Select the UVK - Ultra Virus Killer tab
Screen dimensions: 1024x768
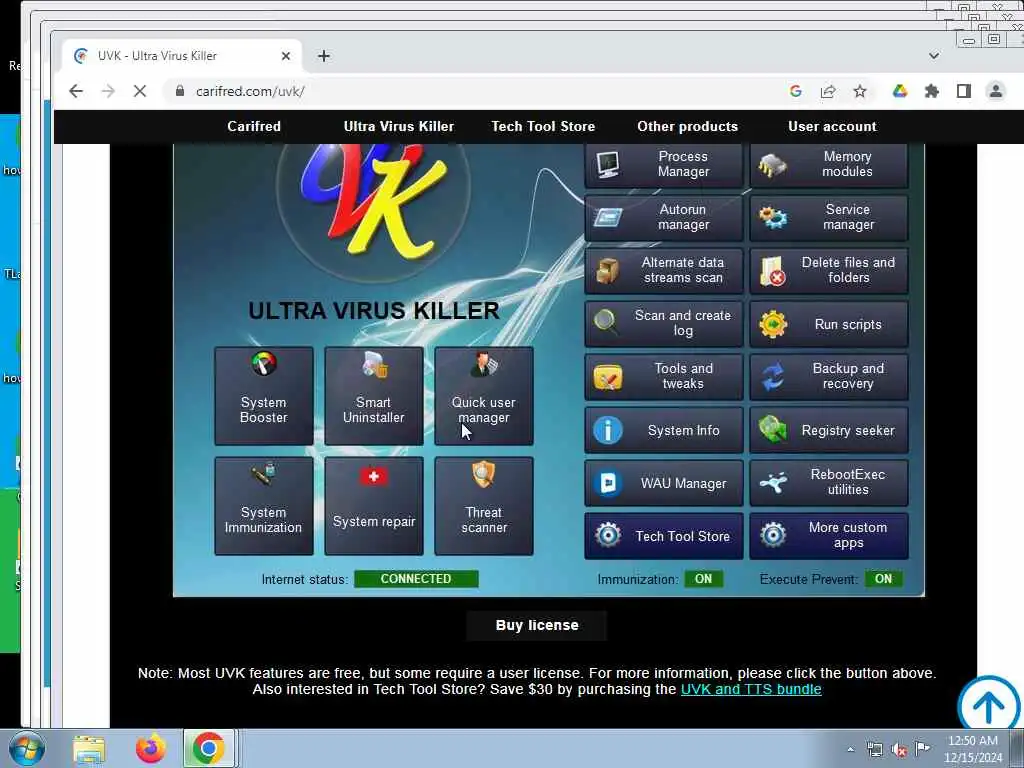182,56
